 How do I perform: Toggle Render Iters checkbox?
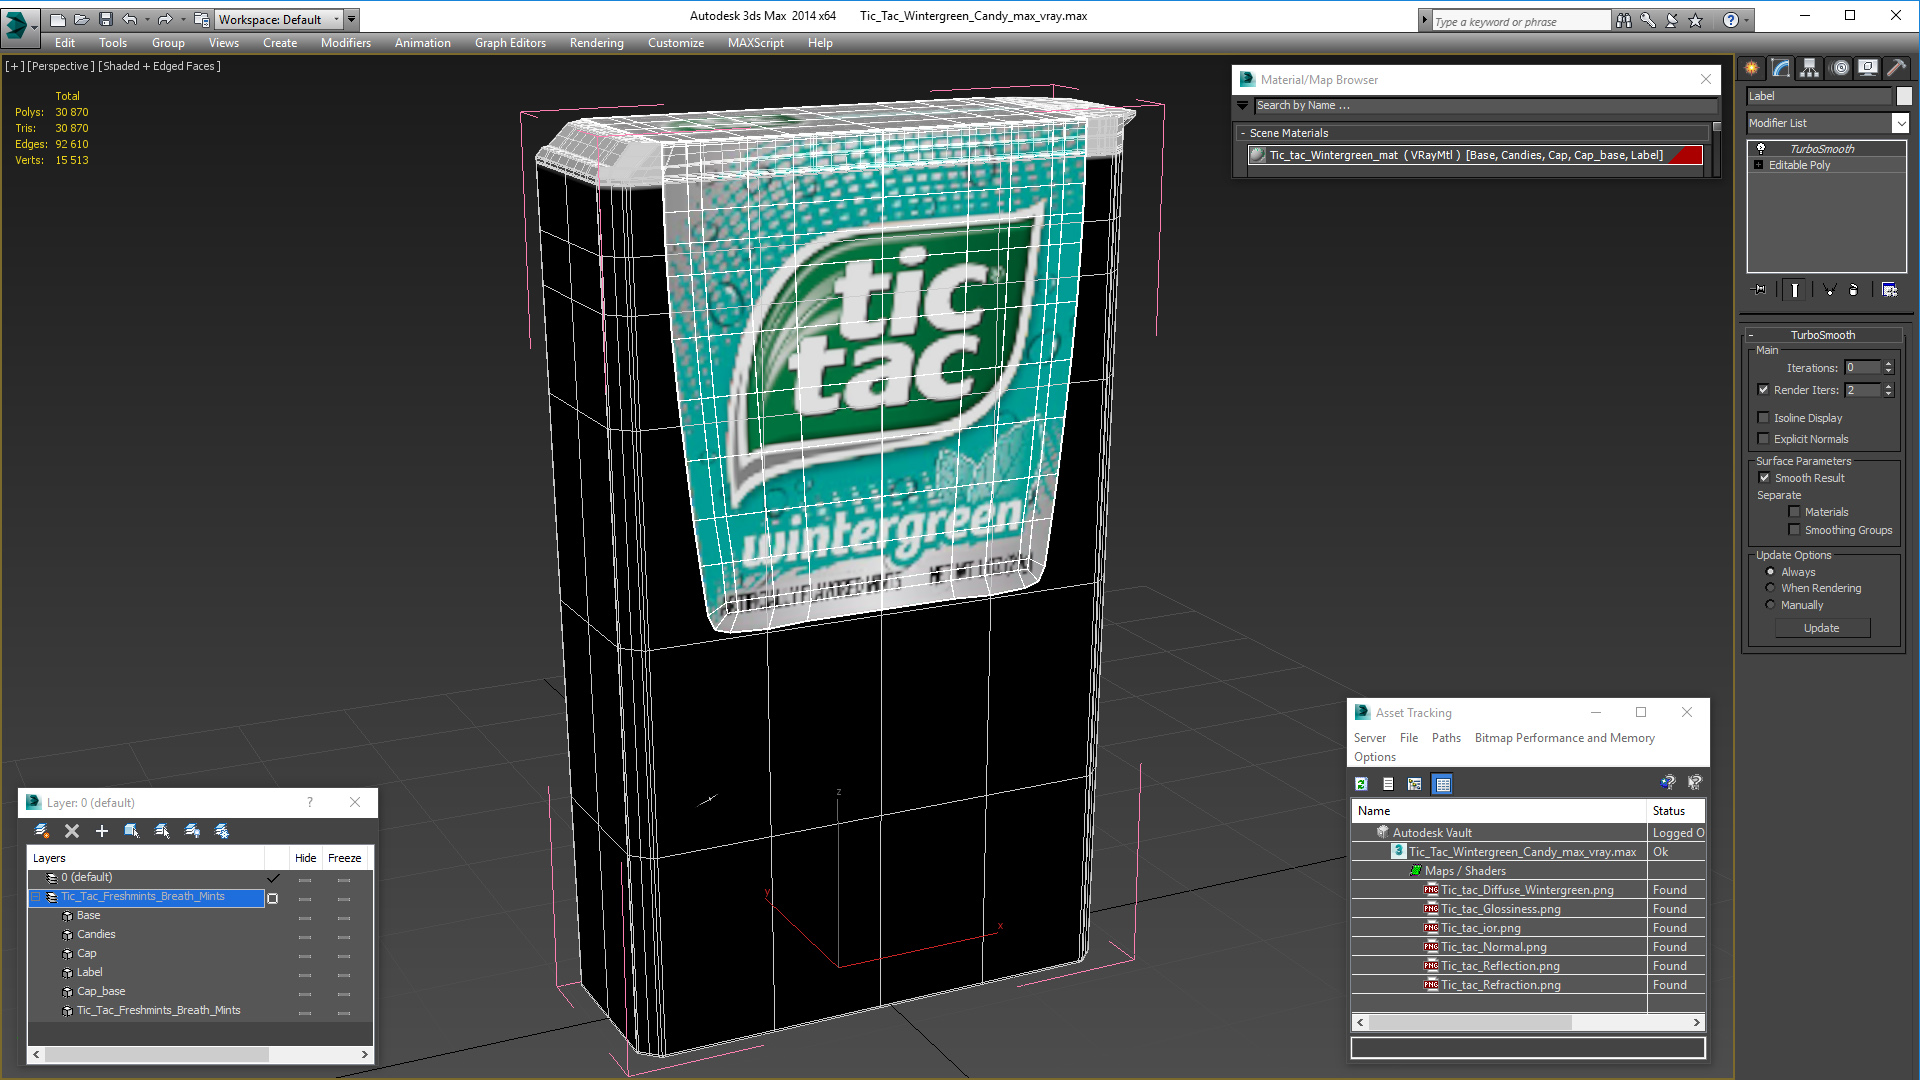coord(1764,390)
